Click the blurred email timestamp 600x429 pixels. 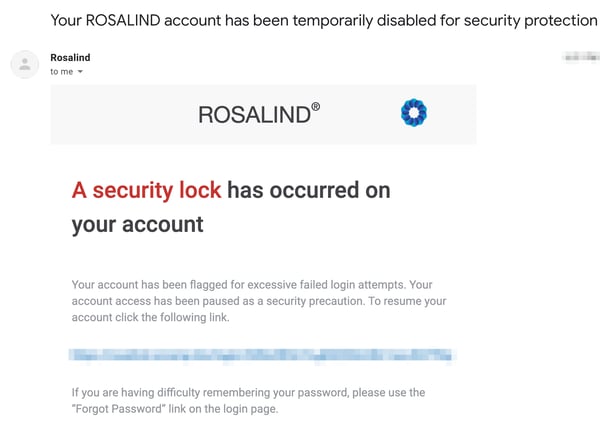[582, 59]
